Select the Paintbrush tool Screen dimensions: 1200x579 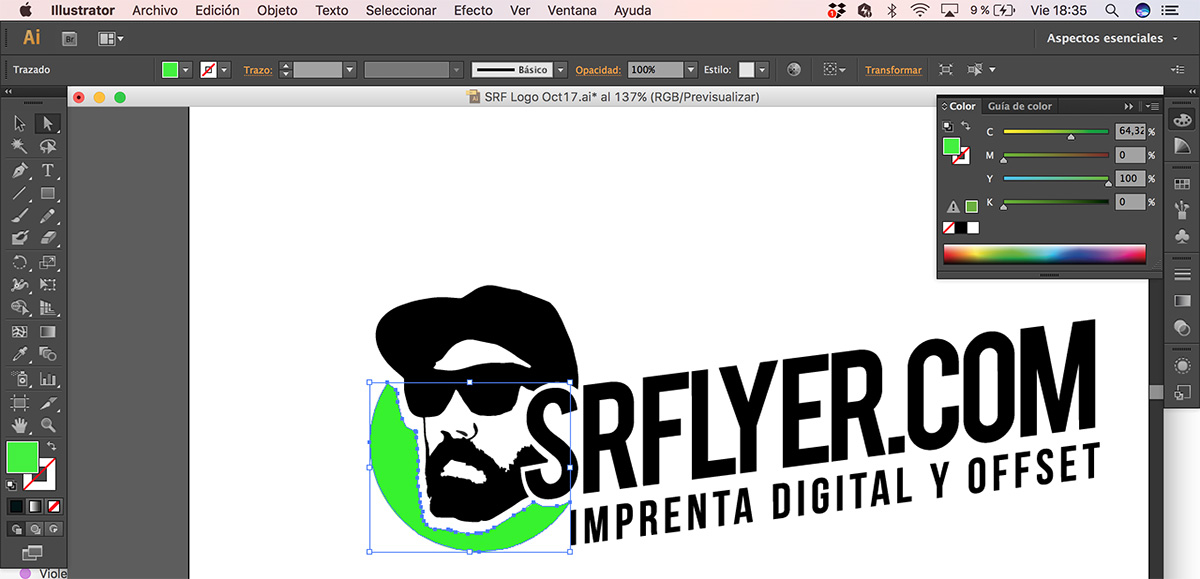click(19, 216)
